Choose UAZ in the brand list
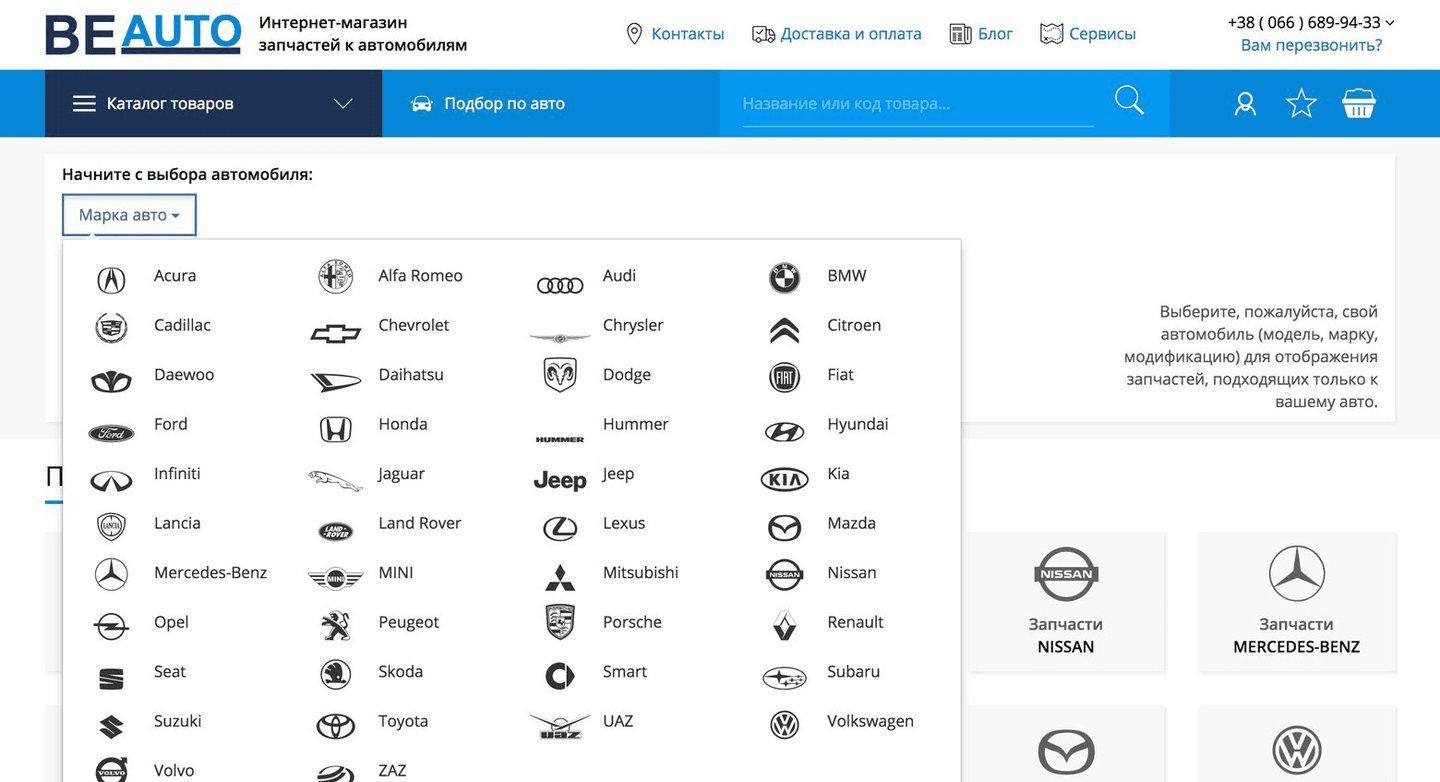The image size is (1440, 782). coord(618,721)
